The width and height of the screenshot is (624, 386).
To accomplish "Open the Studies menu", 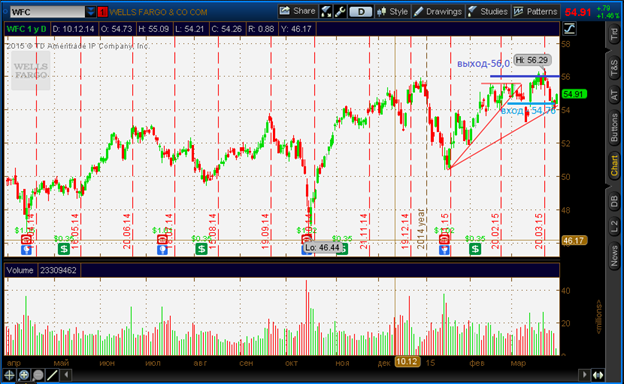I will point(488,12).
